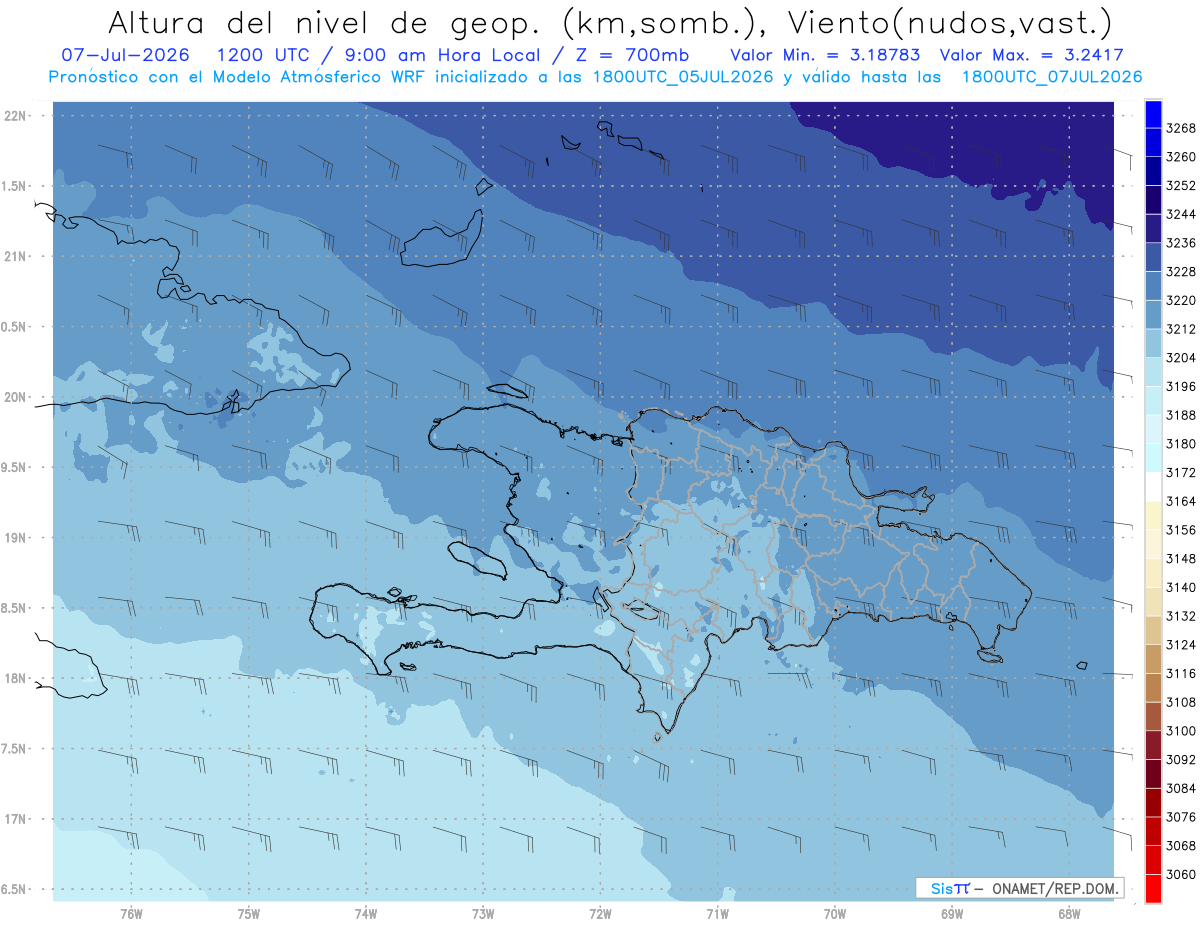Click the 76W longitude label

pos(131,914)
